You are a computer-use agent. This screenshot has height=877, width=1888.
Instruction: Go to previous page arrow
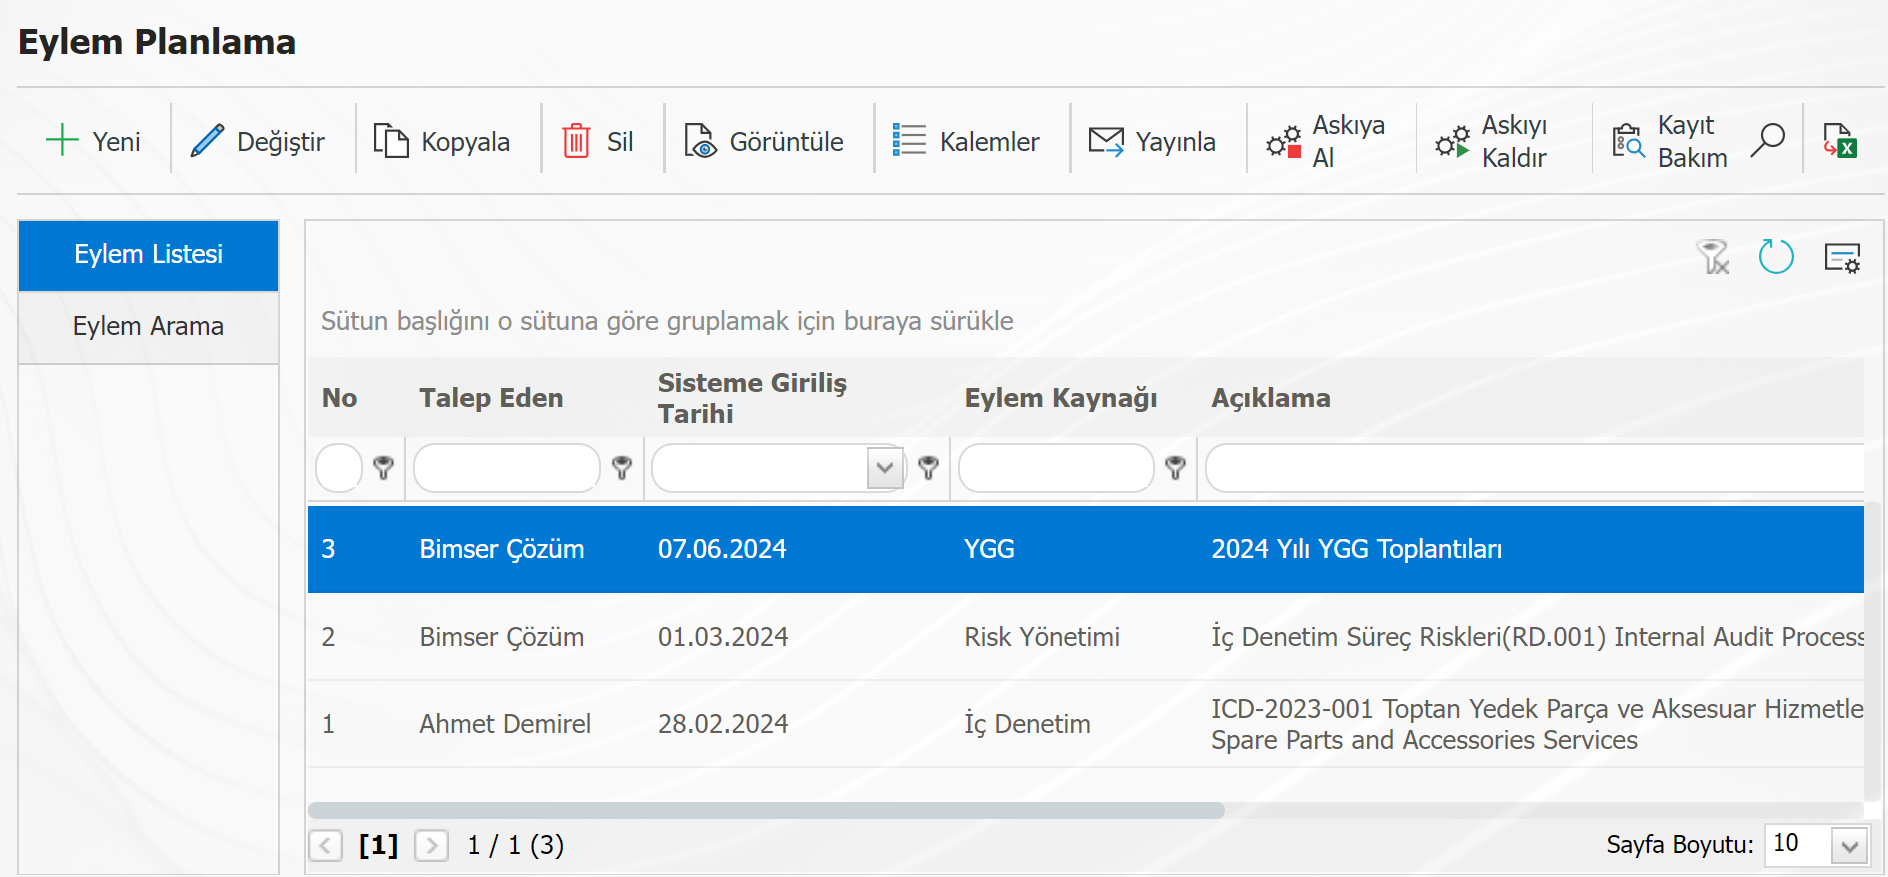(326, 846)
